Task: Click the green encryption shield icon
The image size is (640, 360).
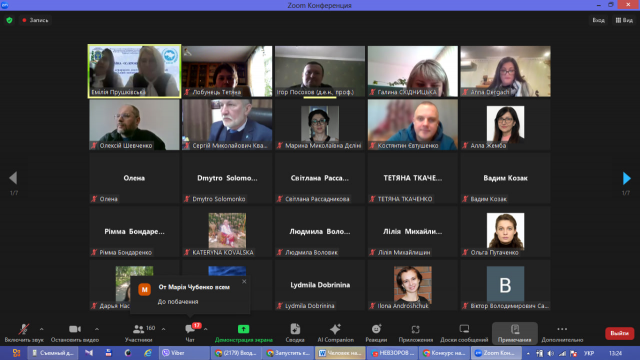Action: [9, 20]
